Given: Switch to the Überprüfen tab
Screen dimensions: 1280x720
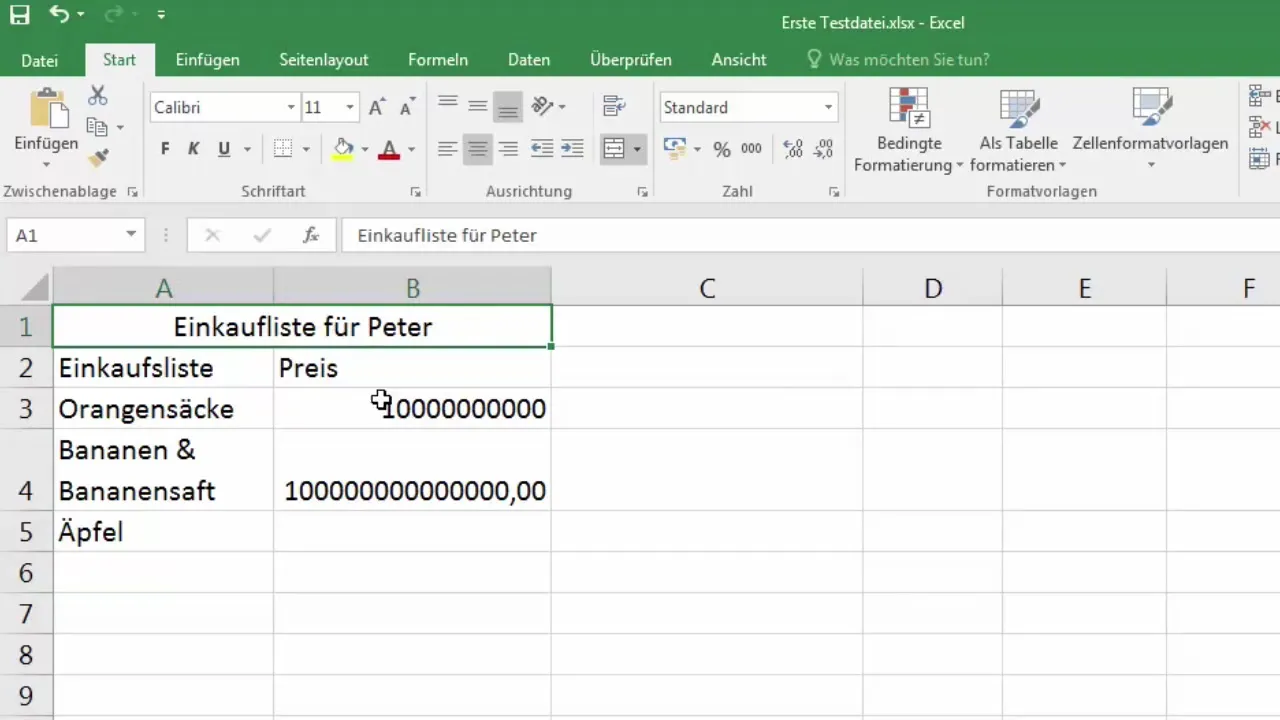Looking at the screenshot, I should coord(631,60).
